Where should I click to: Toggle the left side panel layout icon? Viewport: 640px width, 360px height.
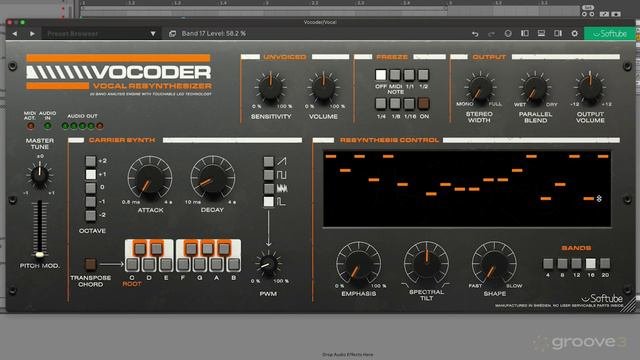[525, 33]
